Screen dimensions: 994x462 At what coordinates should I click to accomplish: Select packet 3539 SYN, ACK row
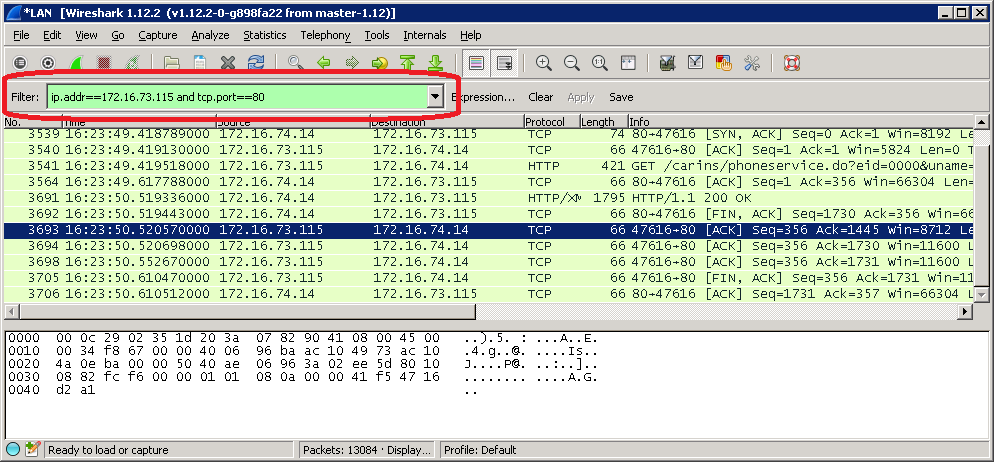pos(489,134)
